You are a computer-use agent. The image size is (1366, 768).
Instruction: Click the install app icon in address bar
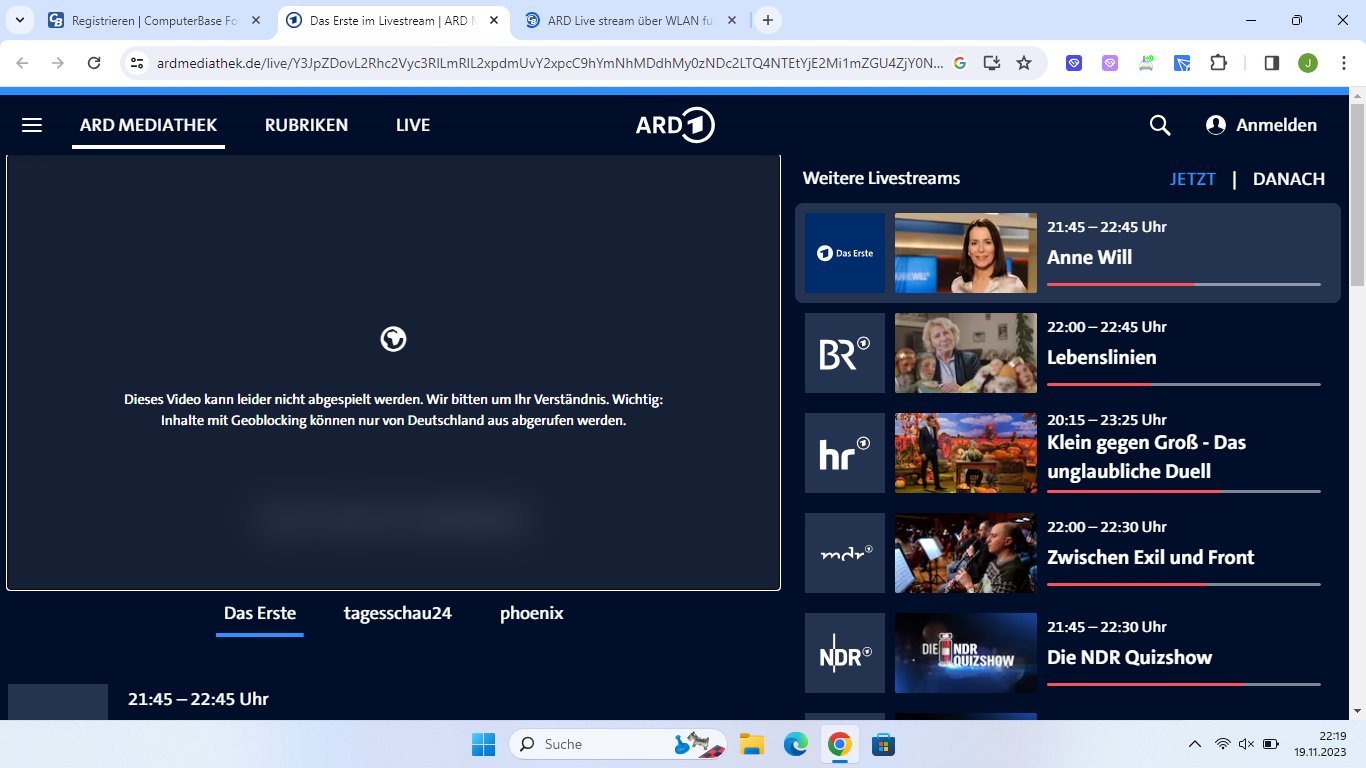992,63
